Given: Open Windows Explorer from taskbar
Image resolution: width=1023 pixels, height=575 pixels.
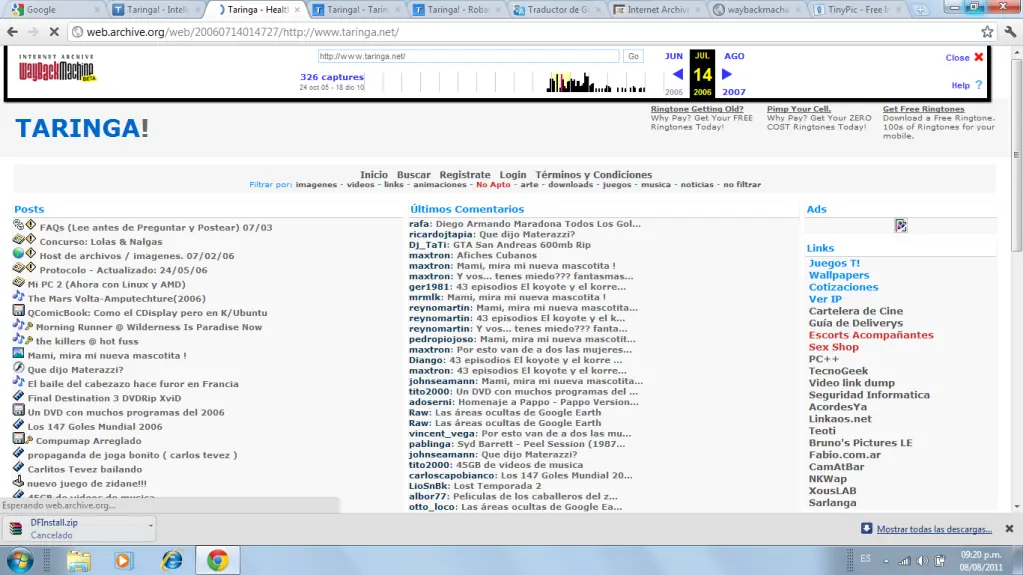Looking at the screenshot, I should point(78,561).
